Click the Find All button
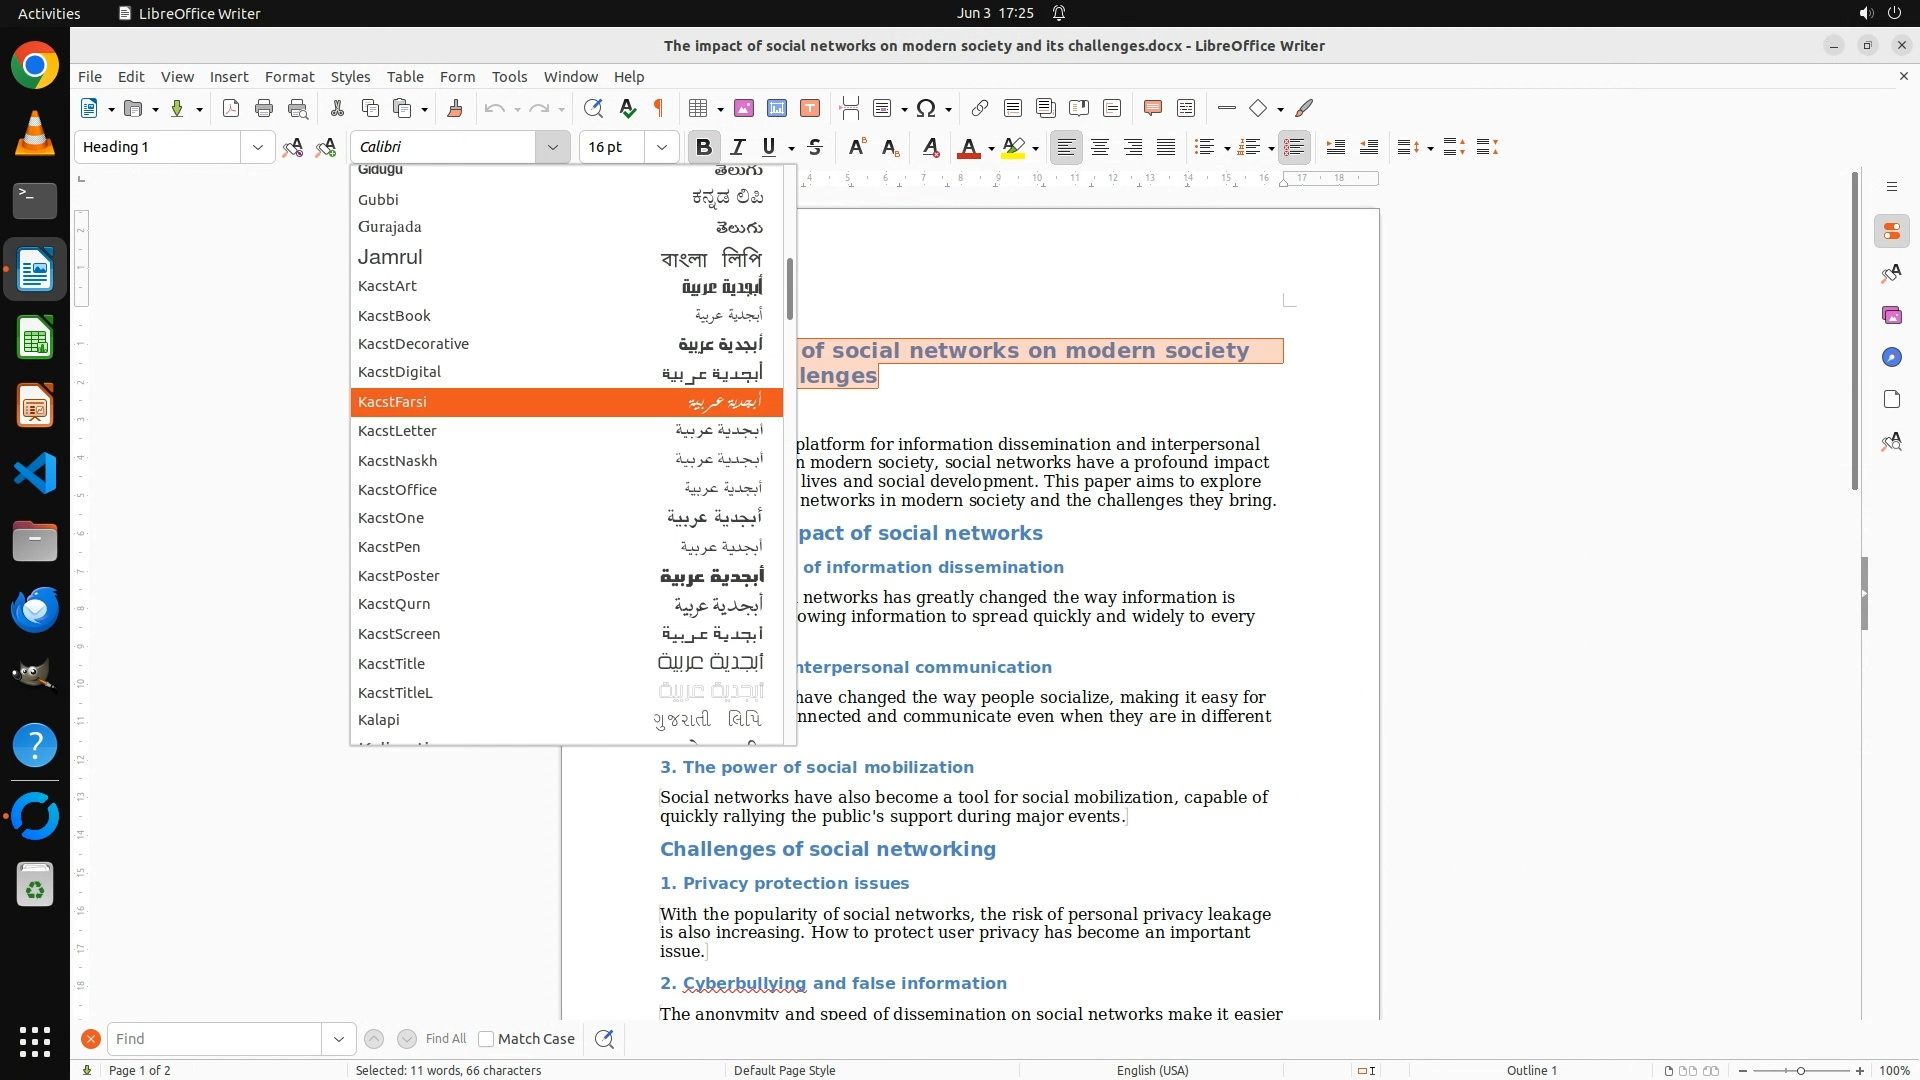The width and height of the screenshot is (1920, 1080). [446, 1039]
